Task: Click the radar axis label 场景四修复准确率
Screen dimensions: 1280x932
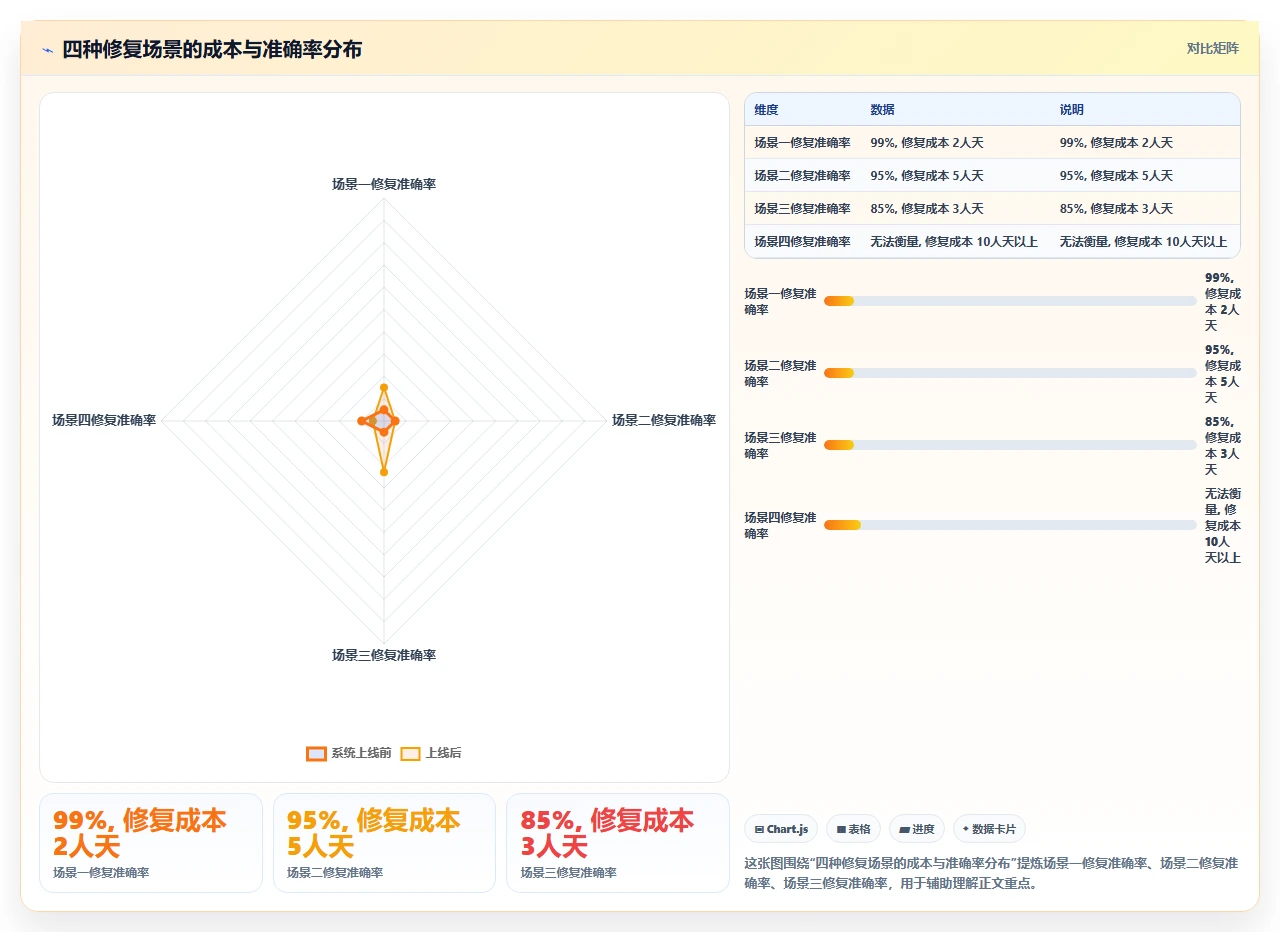Action: click(104, 420)
